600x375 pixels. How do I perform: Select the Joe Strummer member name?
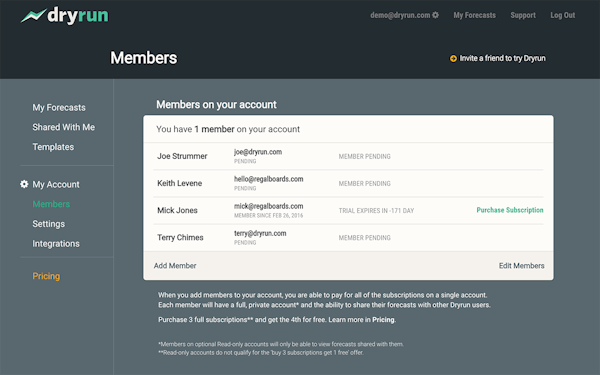182,156
